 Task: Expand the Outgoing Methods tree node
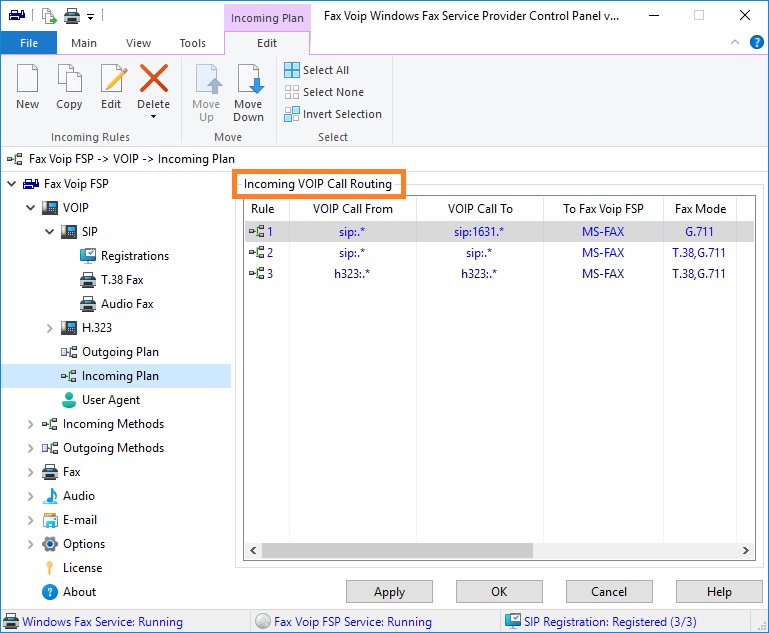point(30,448)
